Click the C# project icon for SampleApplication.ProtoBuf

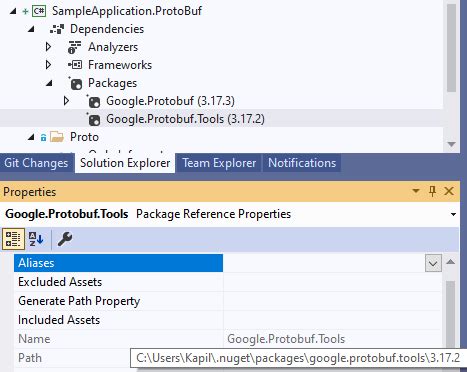point(39,11)
